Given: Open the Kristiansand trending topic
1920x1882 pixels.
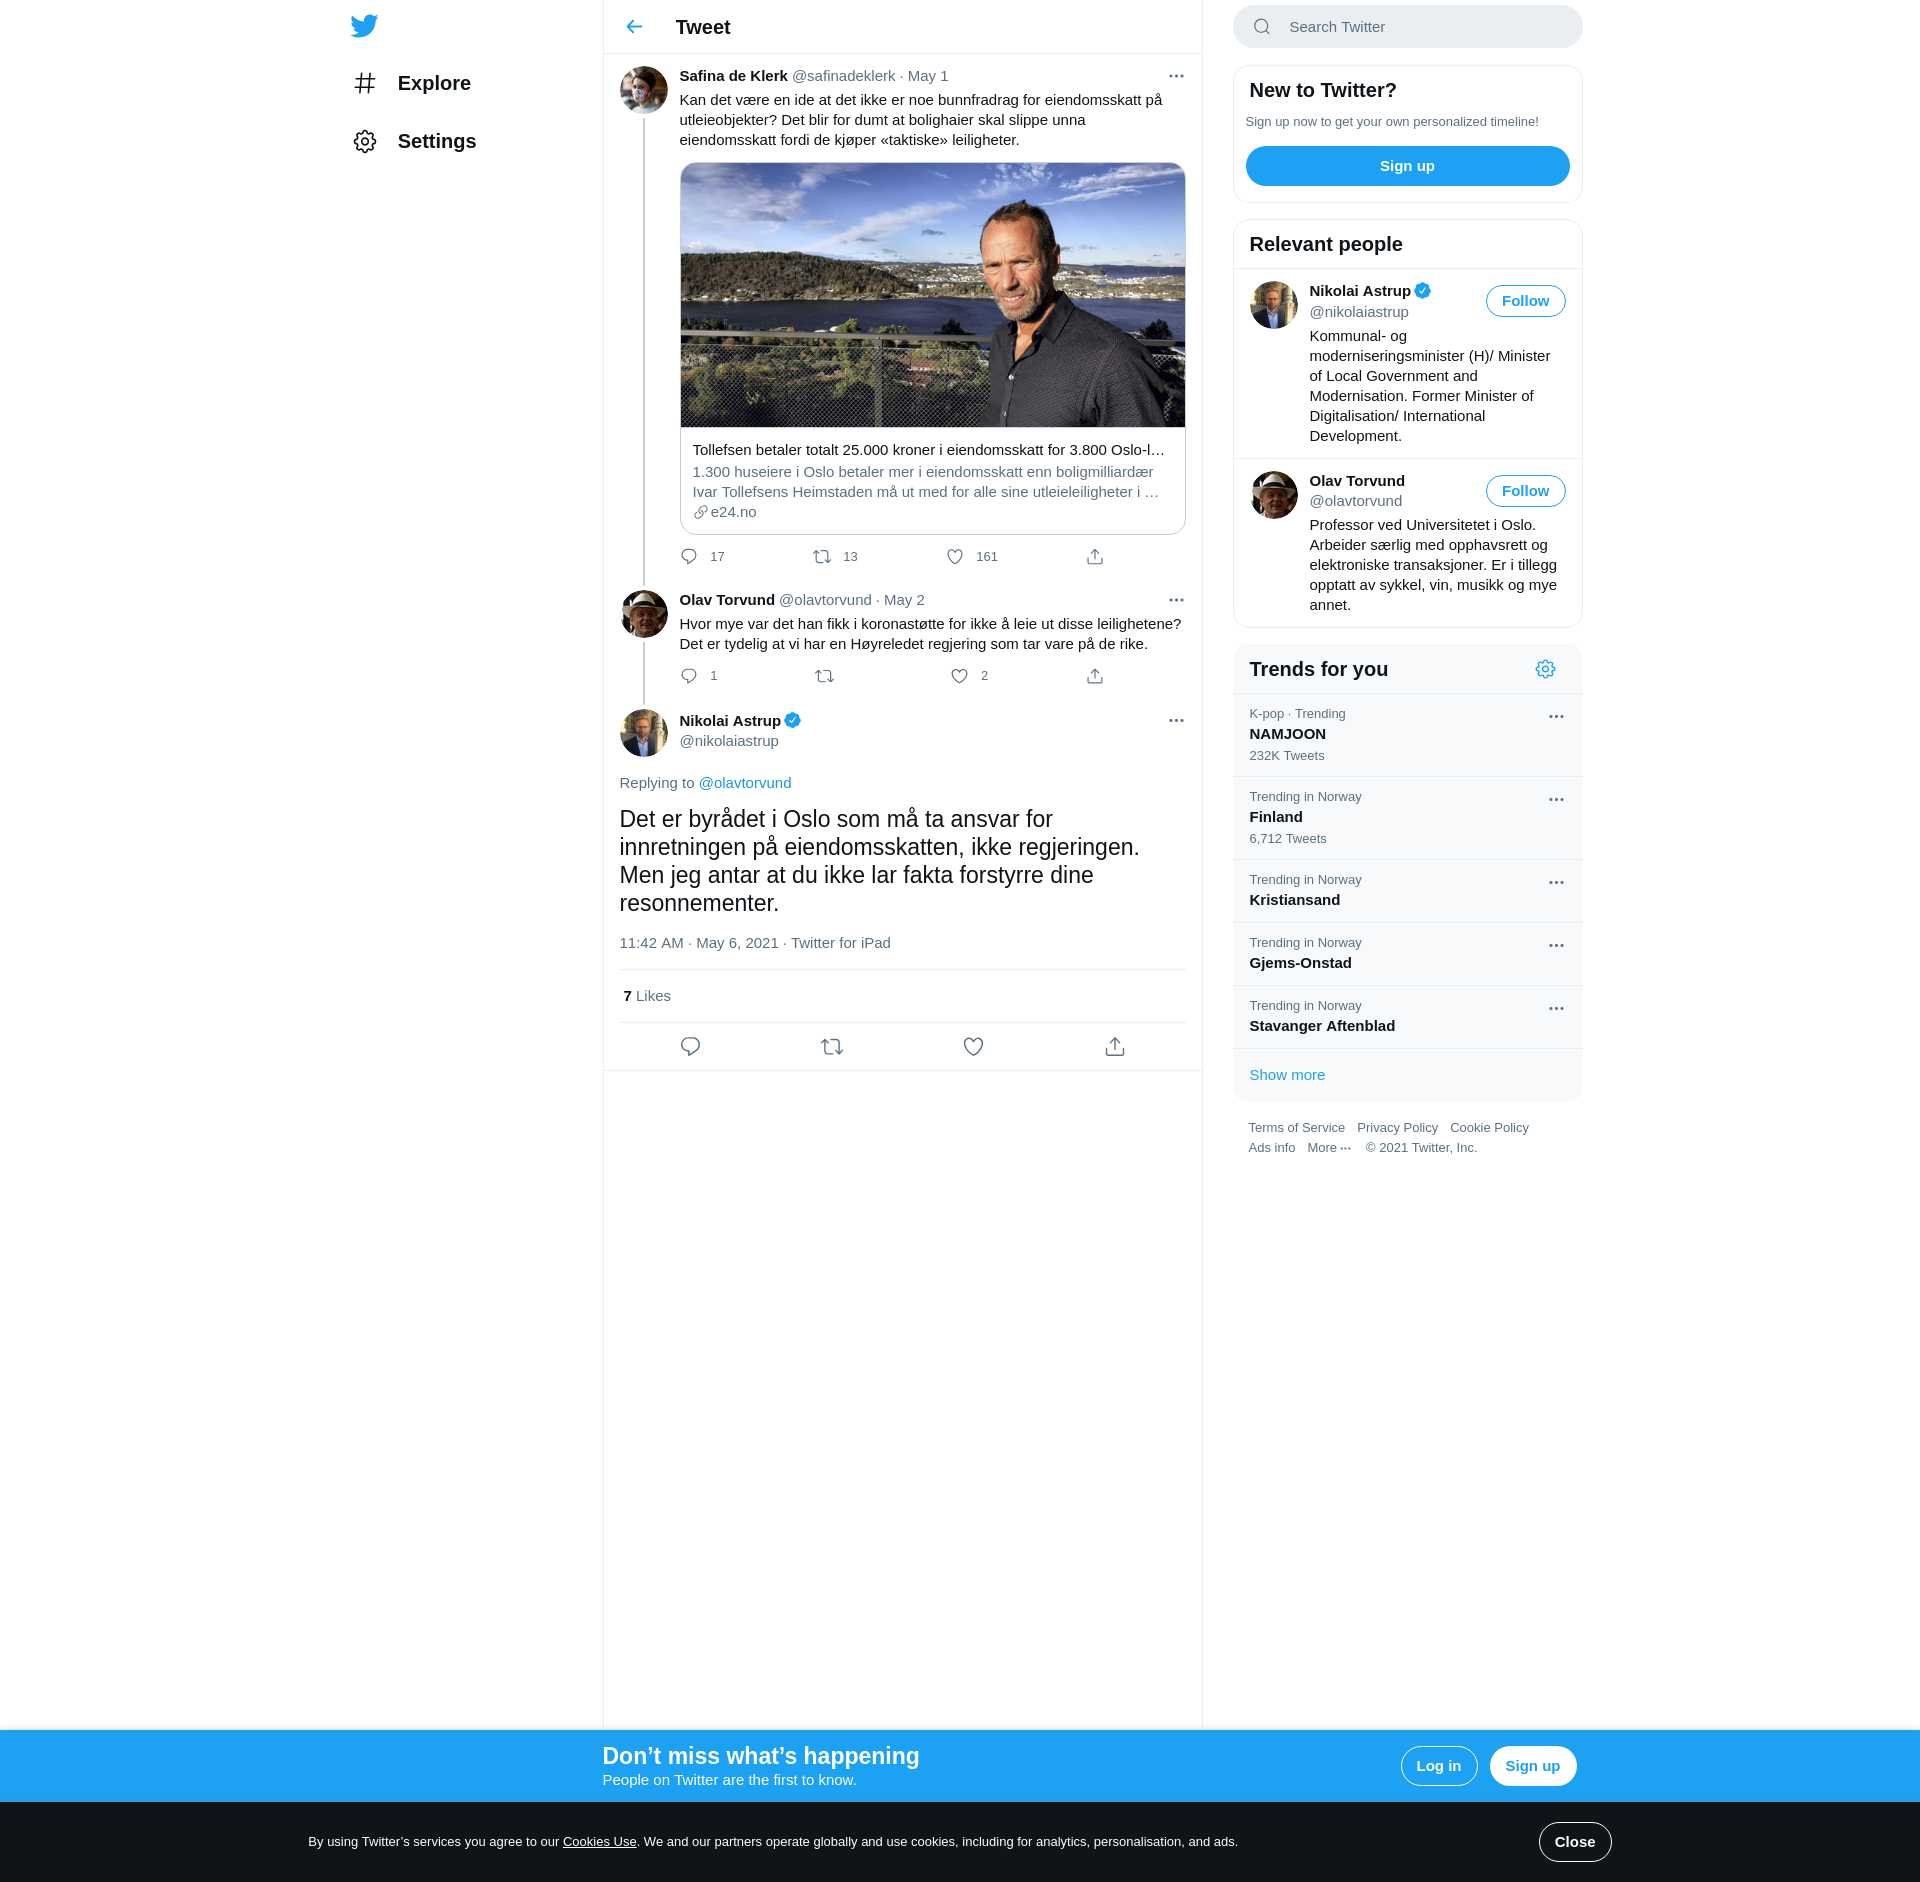Looking at the screenshot, I should point(1407,891).
